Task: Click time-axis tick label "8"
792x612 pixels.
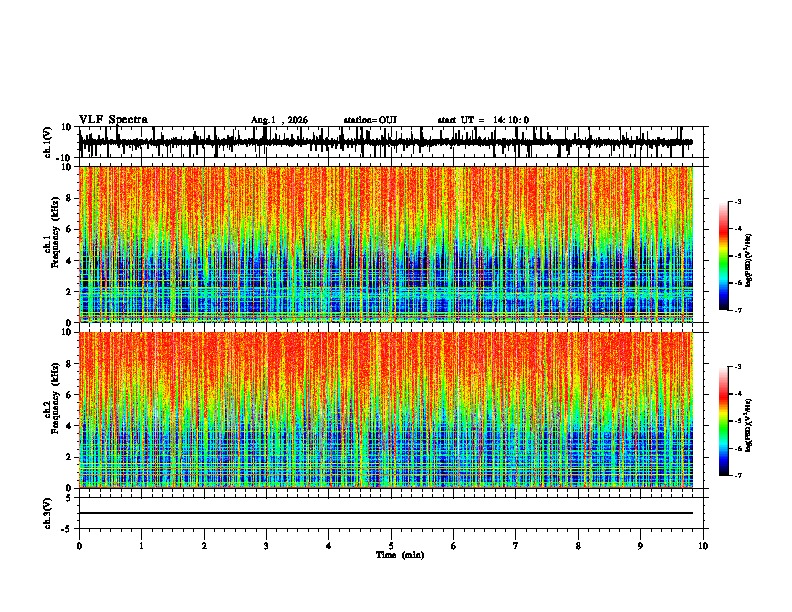Action: point(578,546)
